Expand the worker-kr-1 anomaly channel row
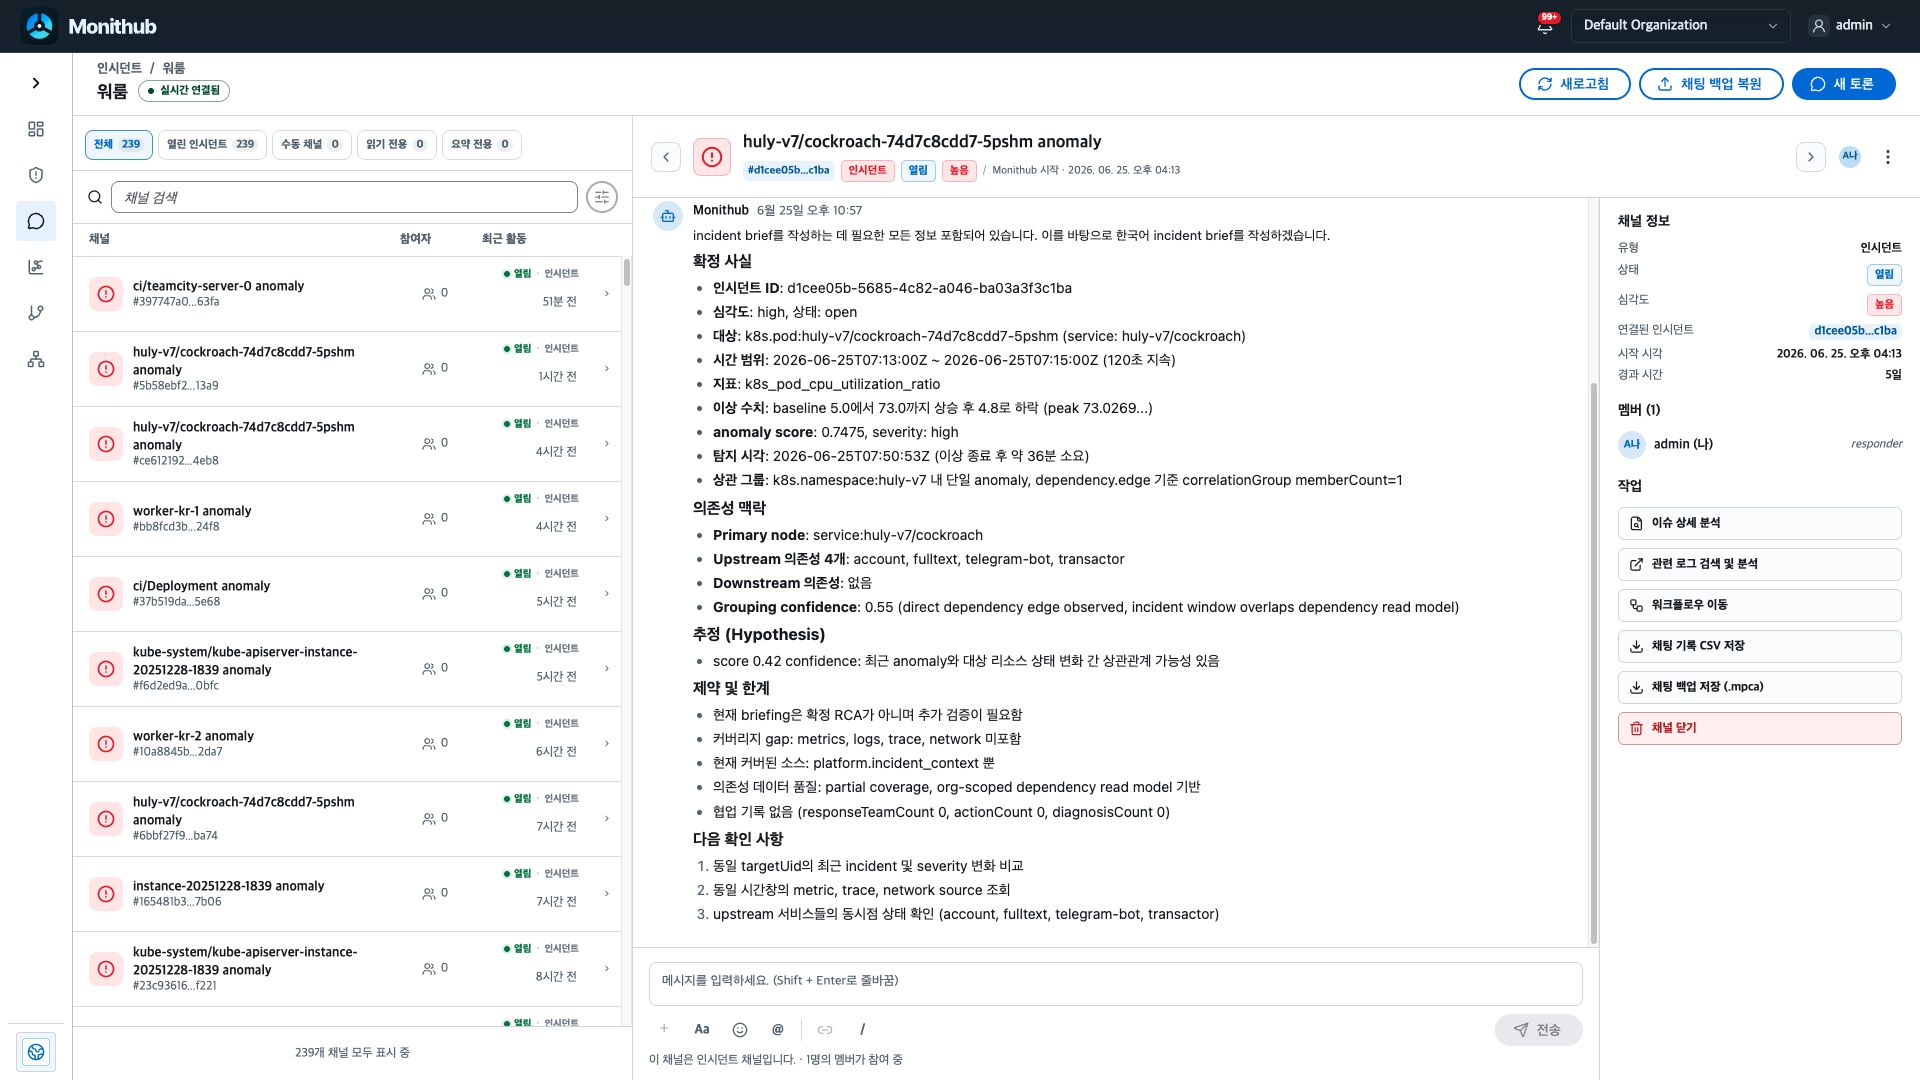The width and height of the screenshot is (1920, 1080). (x=347, y=519)
